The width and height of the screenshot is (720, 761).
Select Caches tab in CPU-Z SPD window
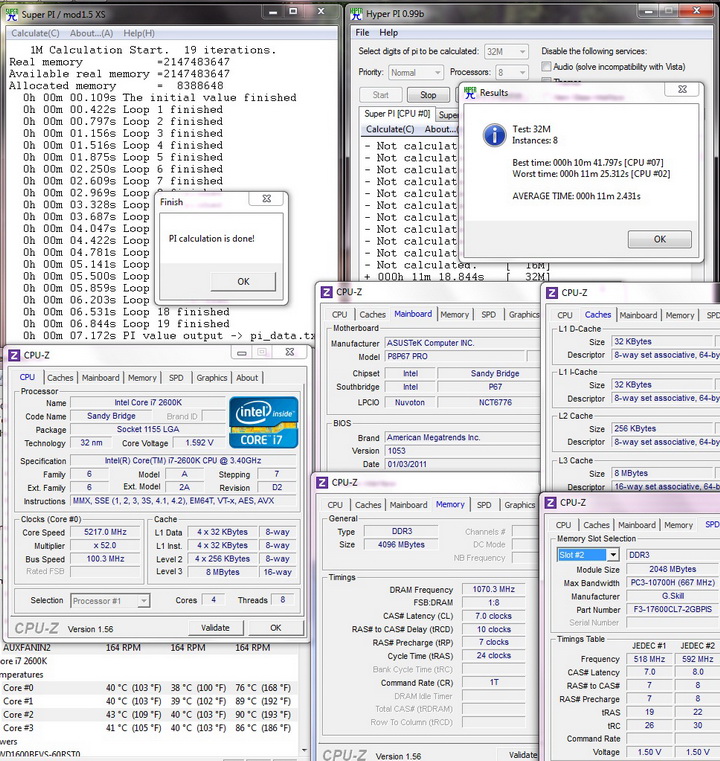coord(596,525)
